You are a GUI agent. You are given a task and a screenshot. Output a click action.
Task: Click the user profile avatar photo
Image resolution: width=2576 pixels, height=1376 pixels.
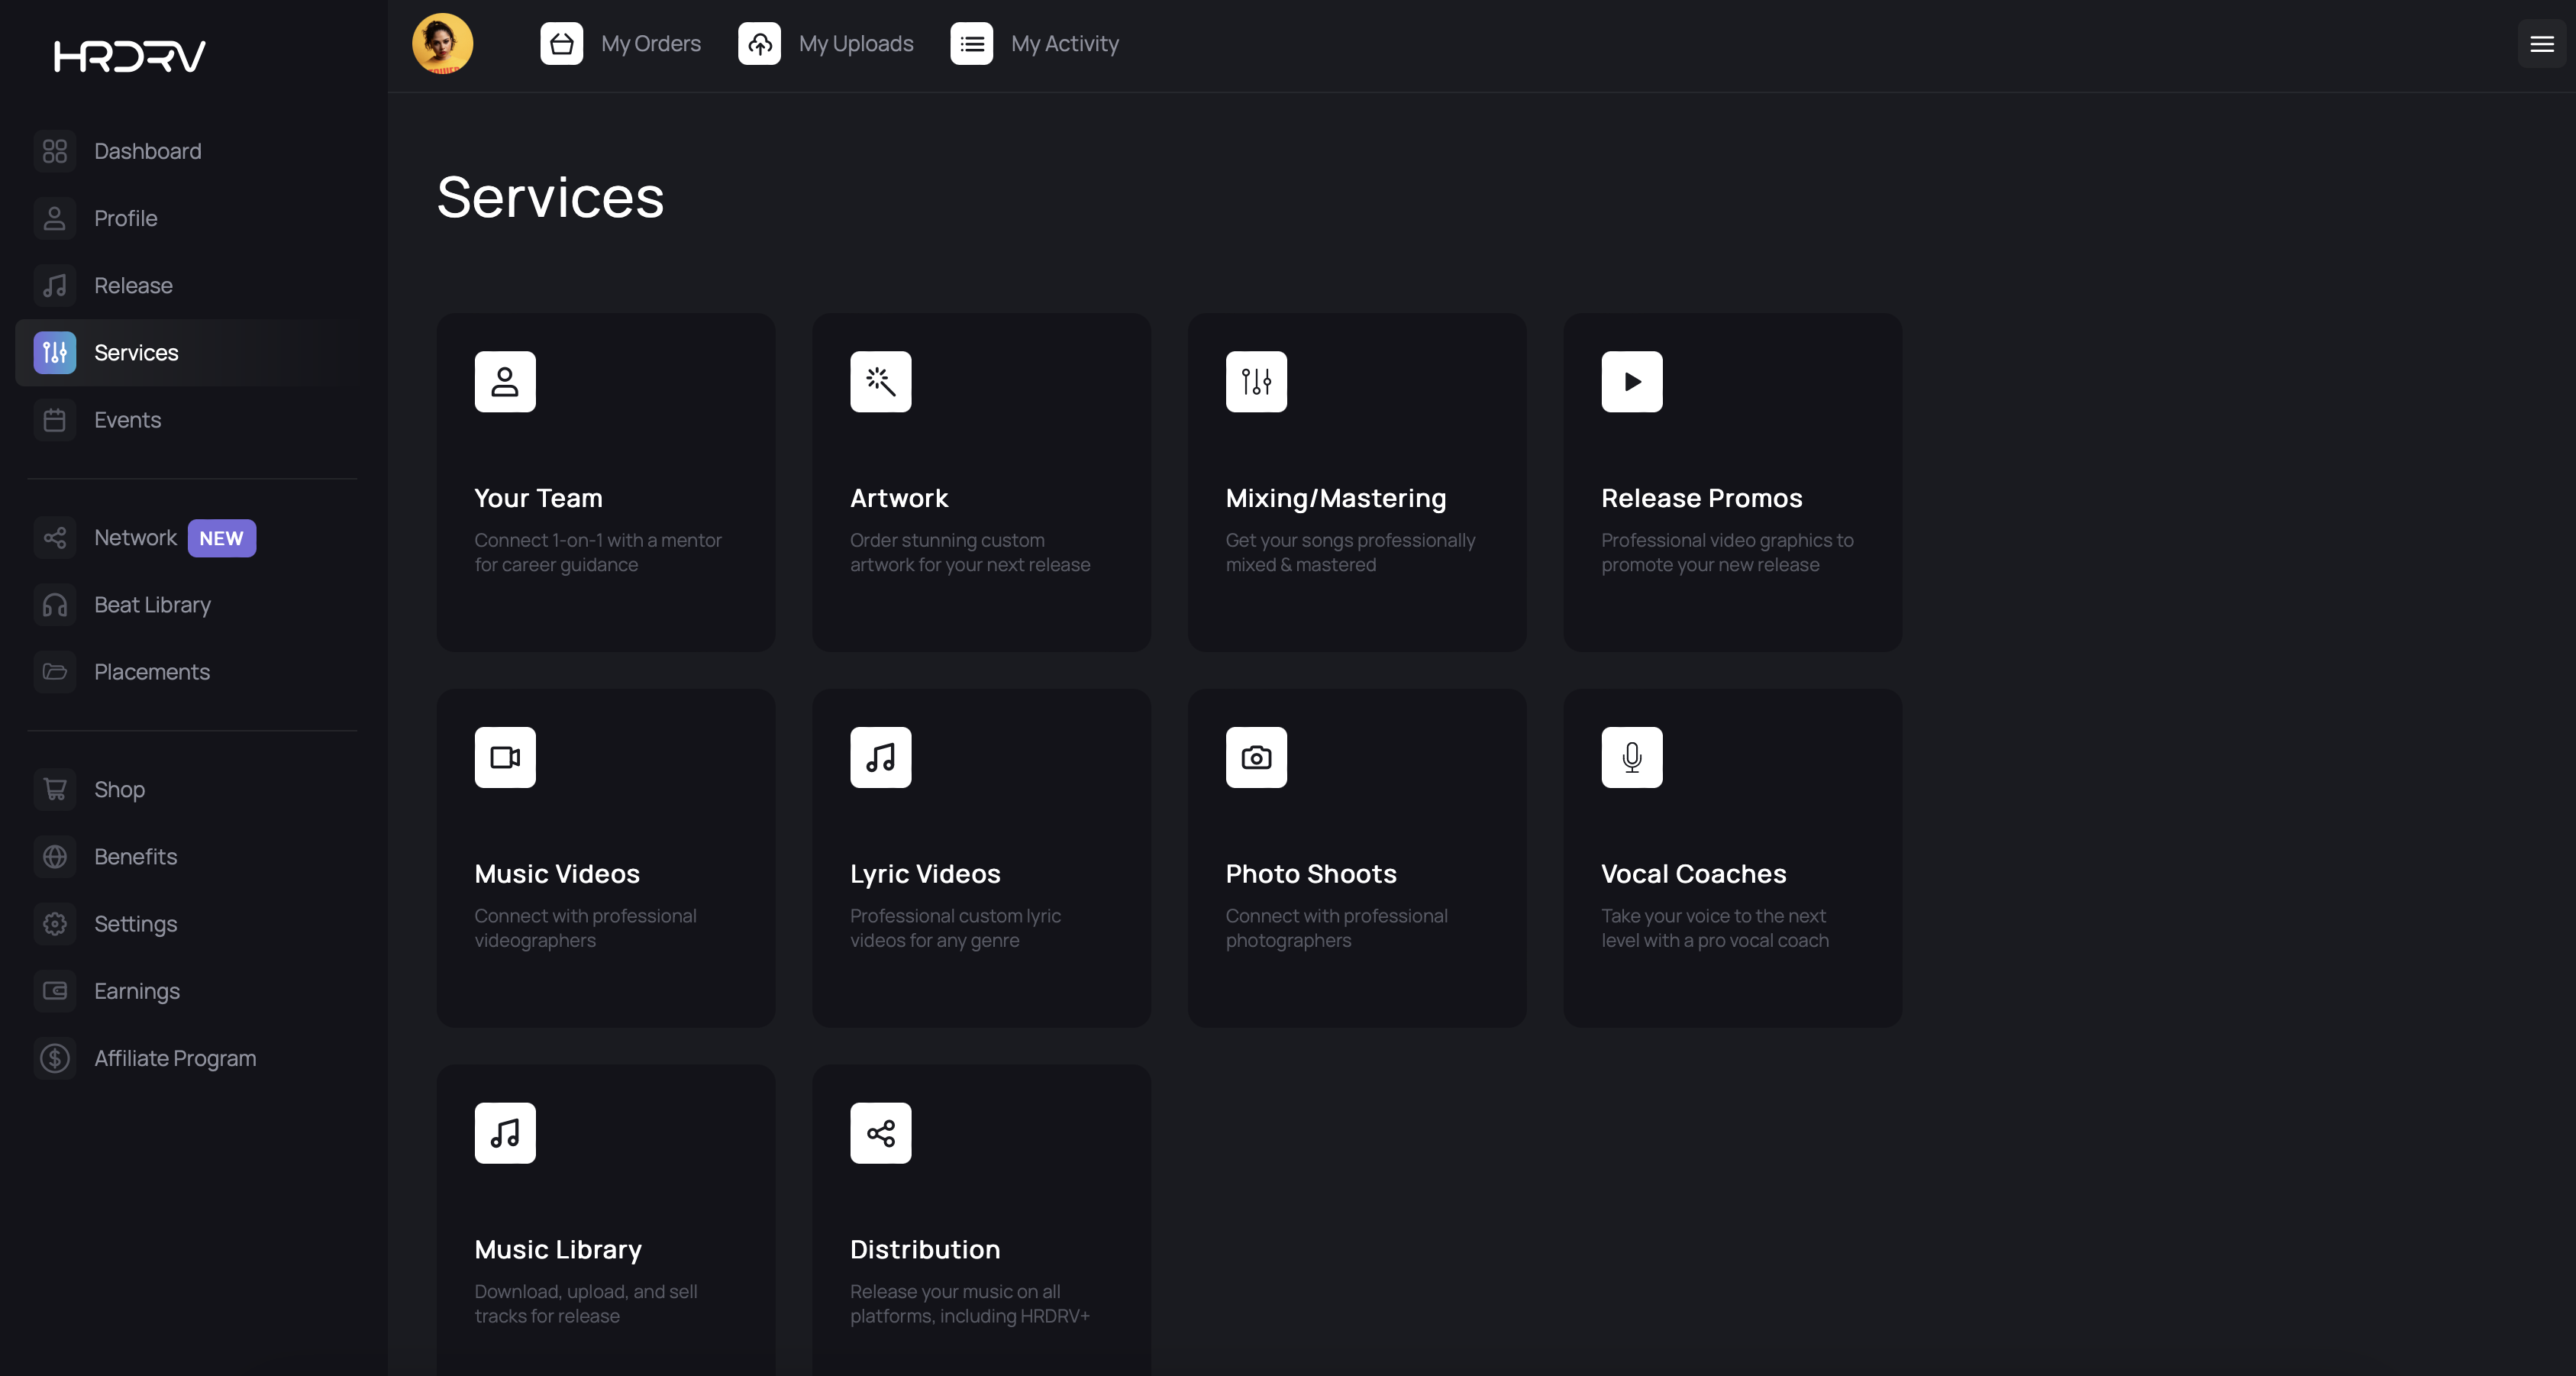click(442, 44)
